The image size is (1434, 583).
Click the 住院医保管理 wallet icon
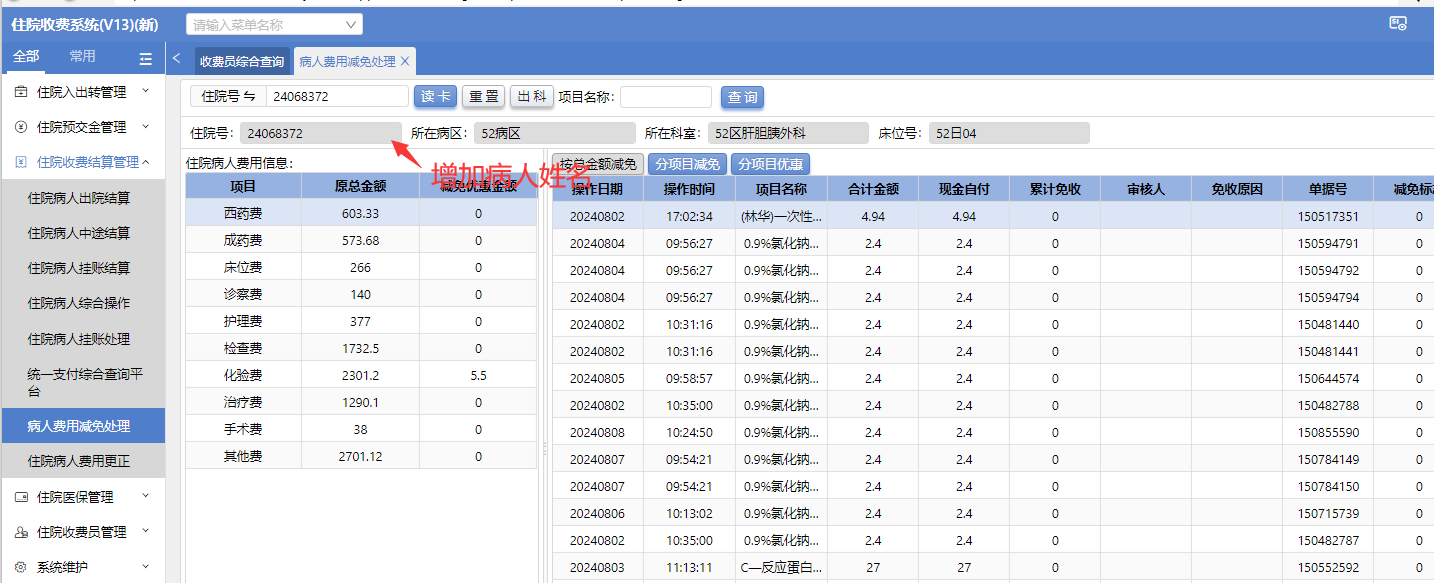tap(21, 497)
